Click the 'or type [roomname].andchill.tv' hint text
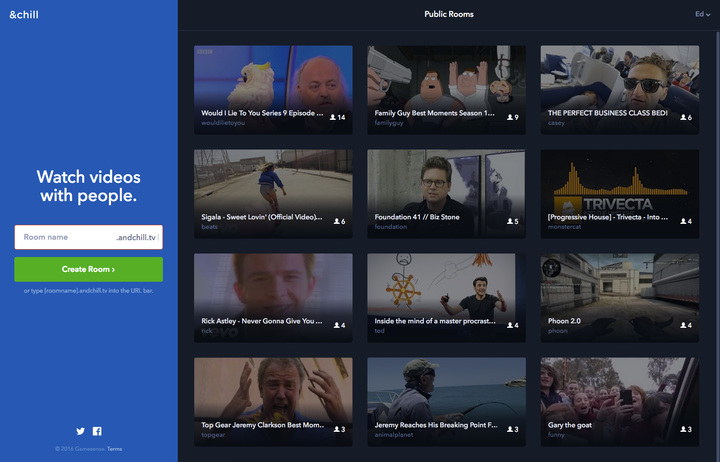Image resolution: width=720 pixels, height=462 pixels. click(89, 291)
